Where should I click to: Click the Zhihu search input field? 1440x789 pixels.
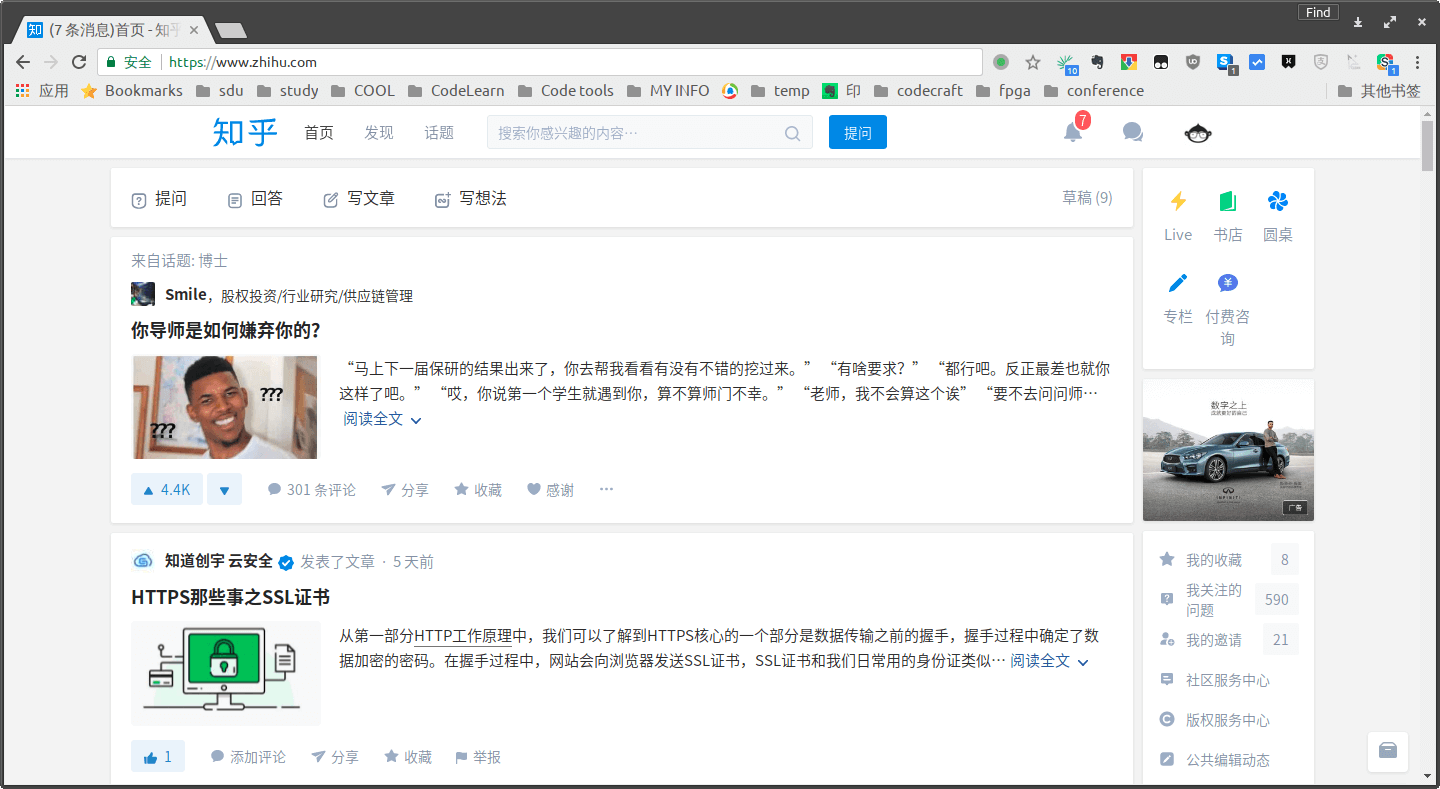coord(630,132)
